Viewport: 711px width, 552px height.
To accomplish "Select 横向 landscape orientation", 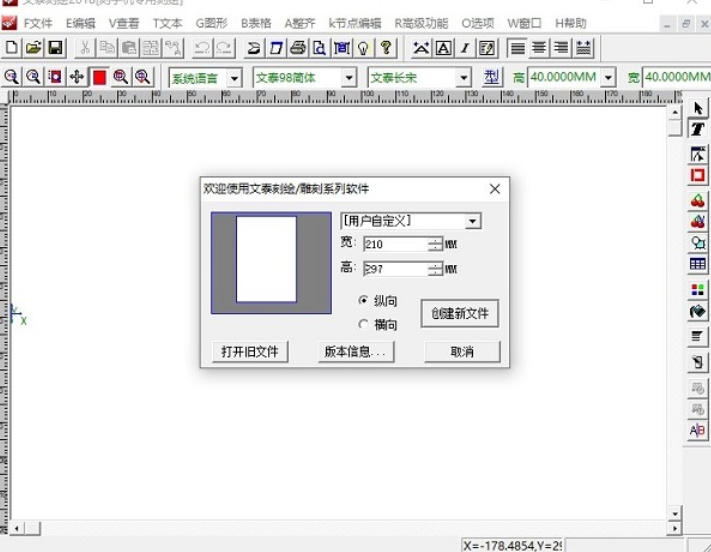I will click(x=377, y=325).
